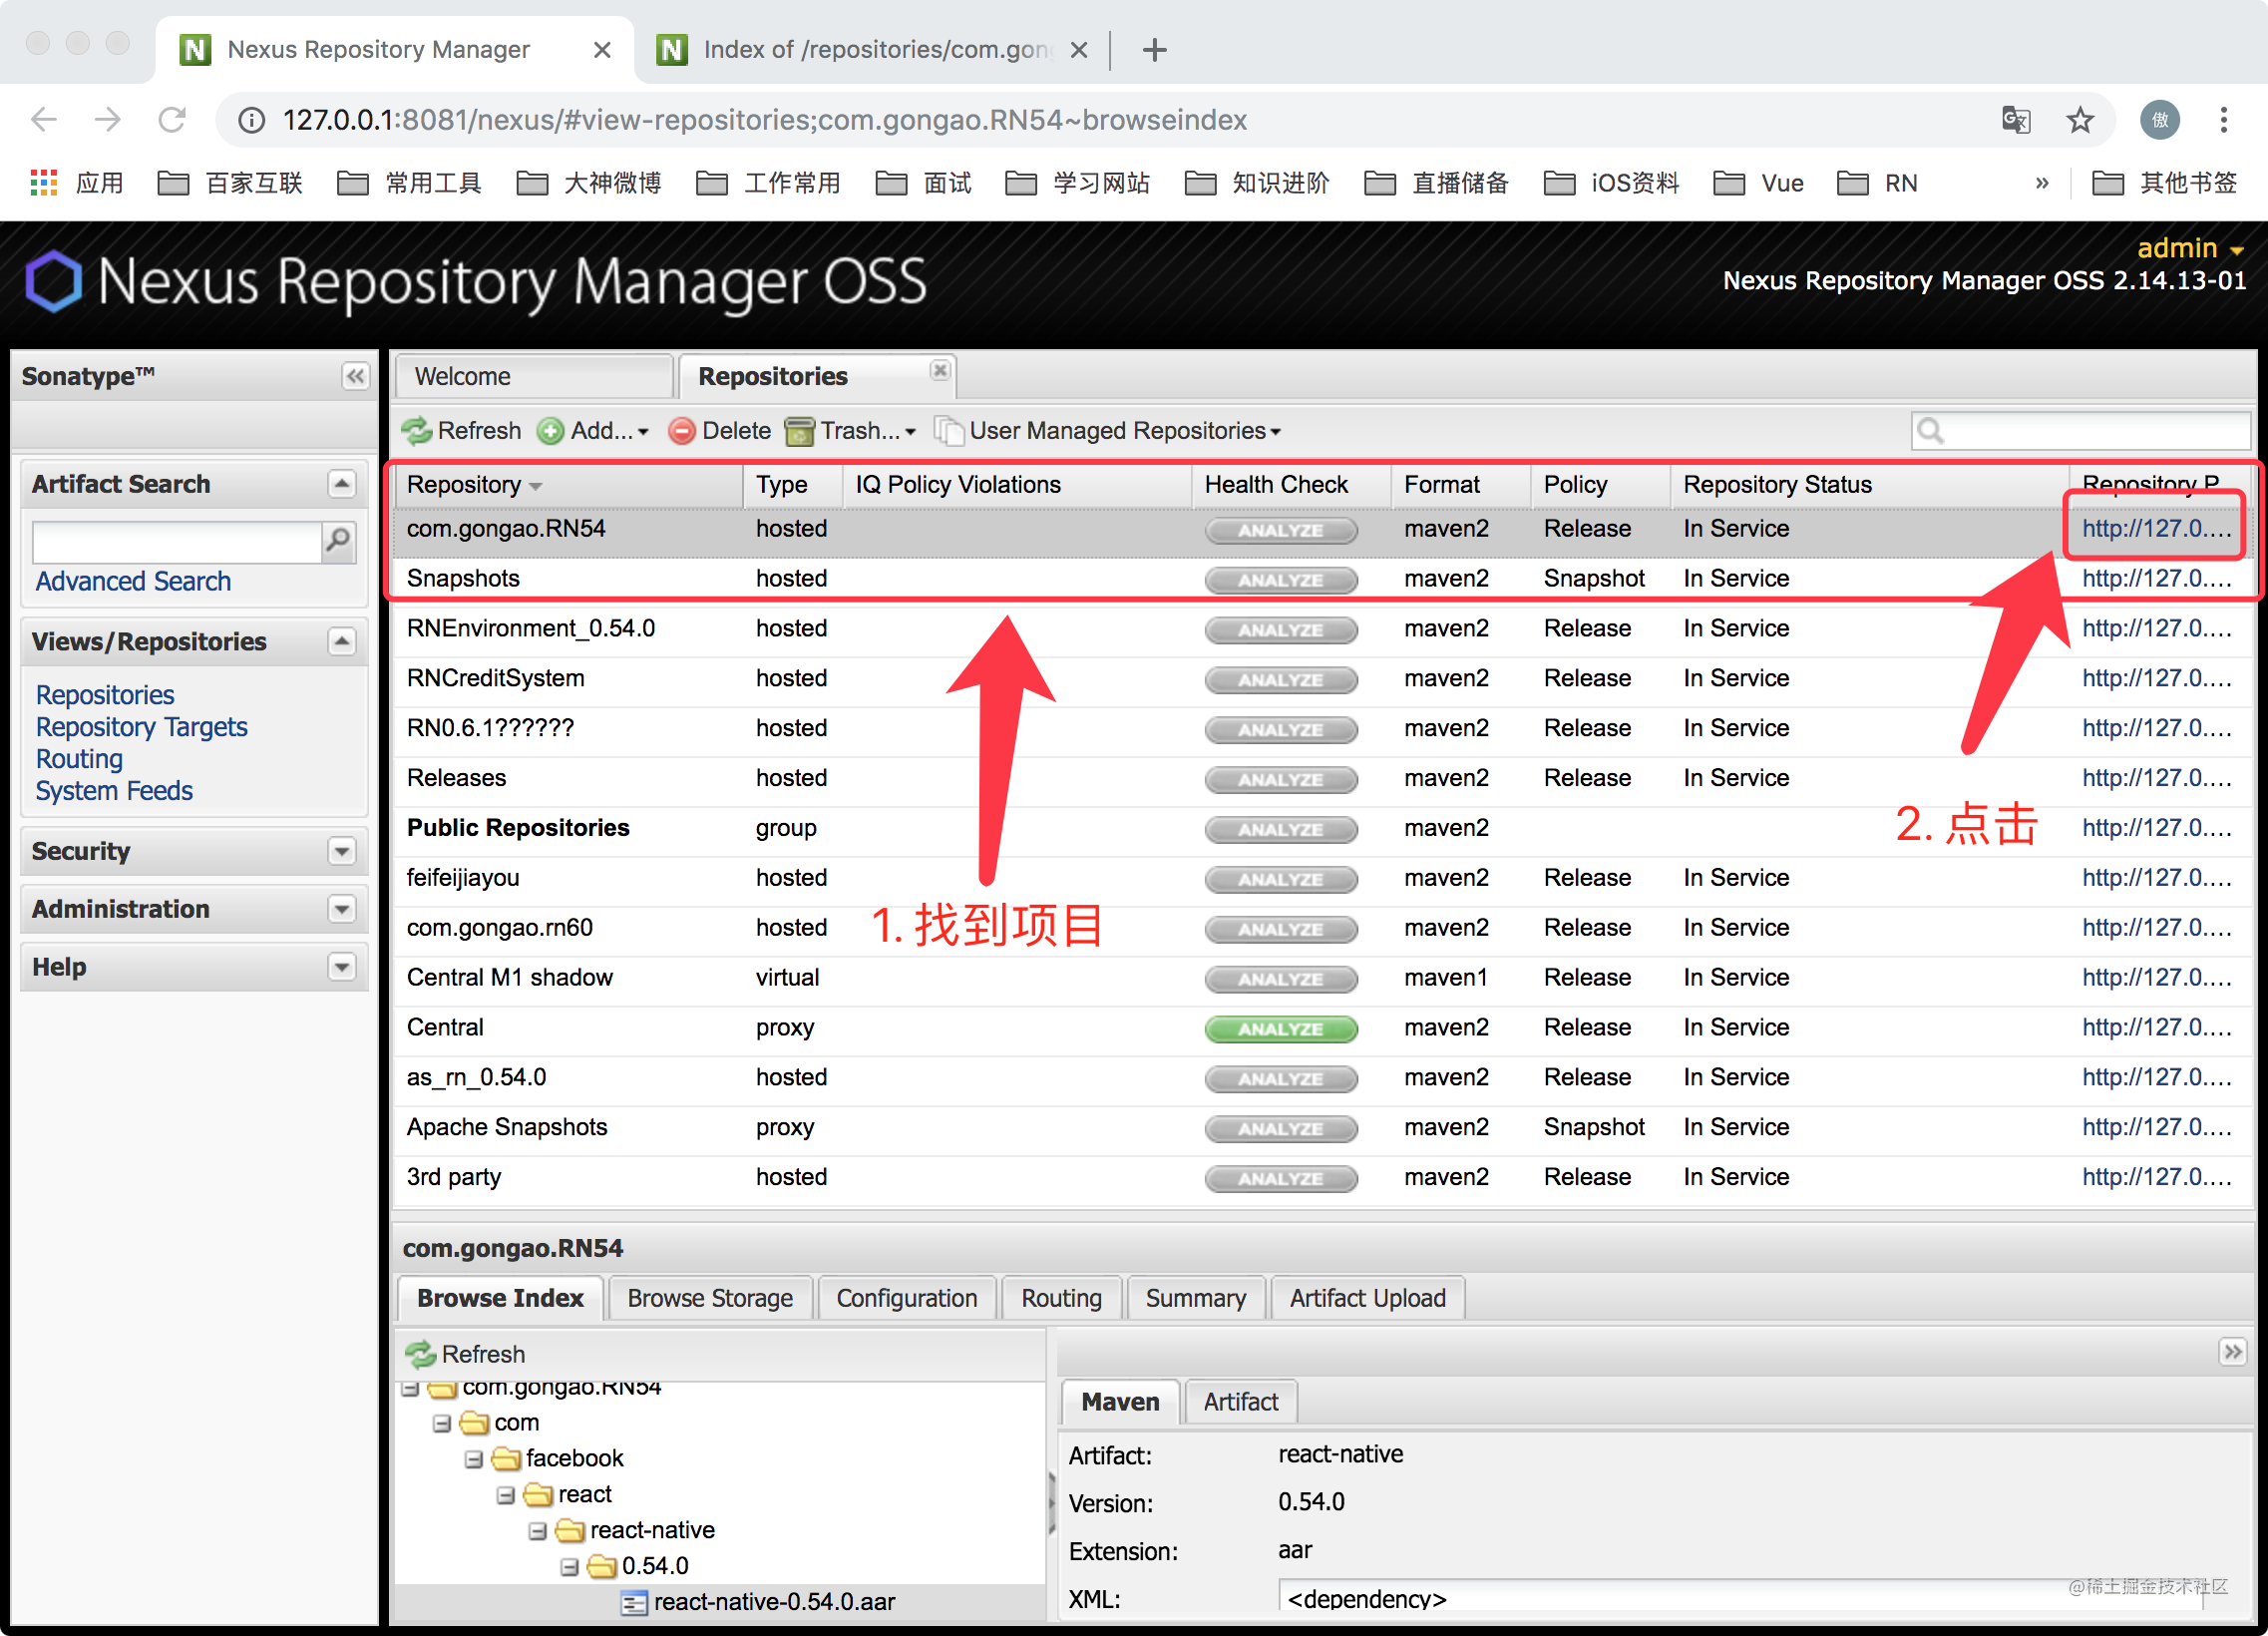
Task: Open the Chrome profile avatar
Action: 2160,120
